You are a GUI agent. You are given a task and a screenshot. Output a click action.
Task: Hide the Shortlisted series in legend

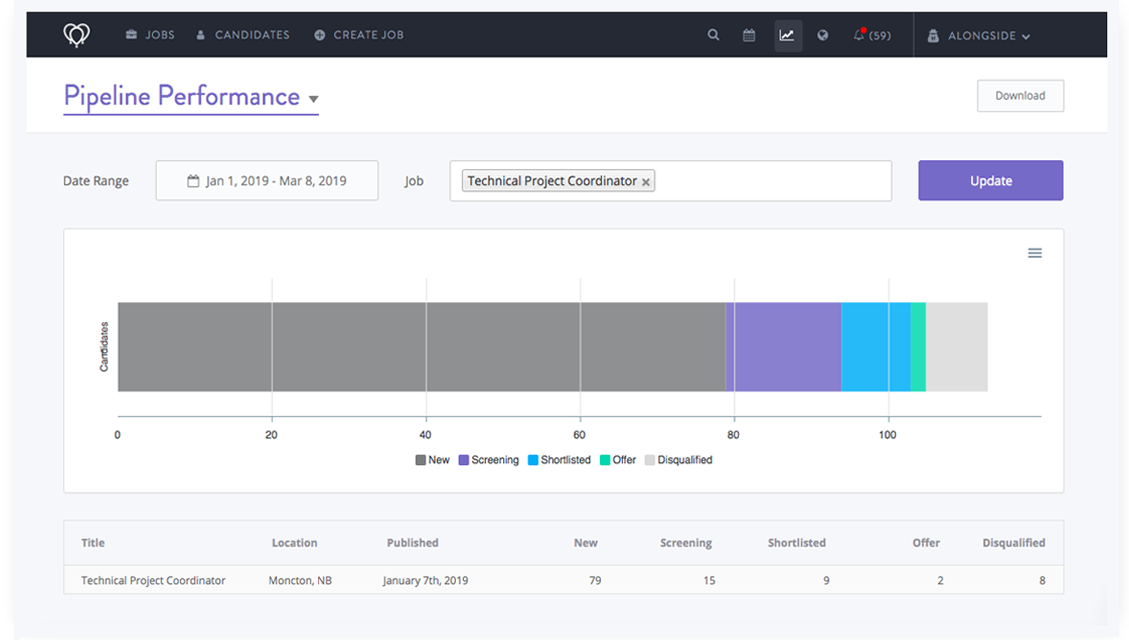(558, 460)
